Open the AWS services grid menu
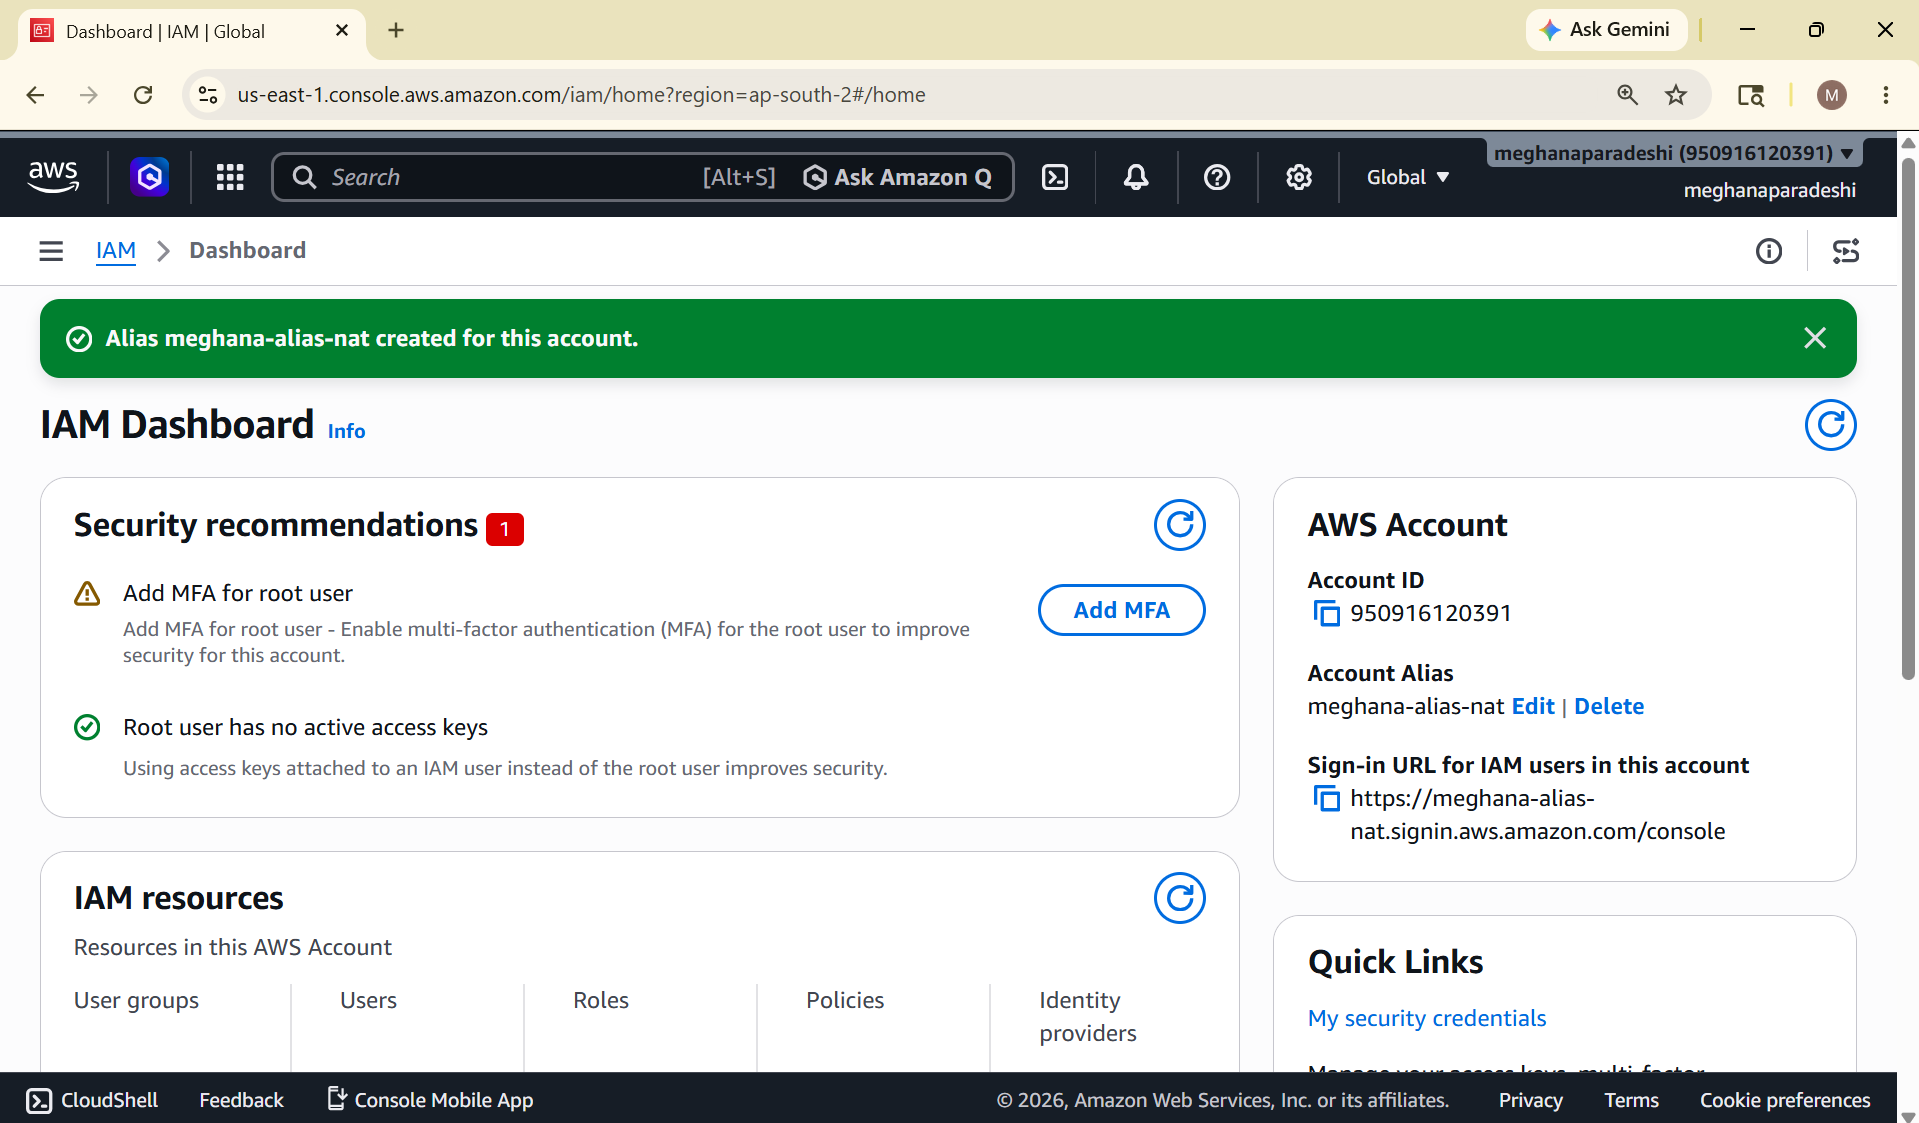This screenshot has width=1919, height=1123. (x=230, y=177)
